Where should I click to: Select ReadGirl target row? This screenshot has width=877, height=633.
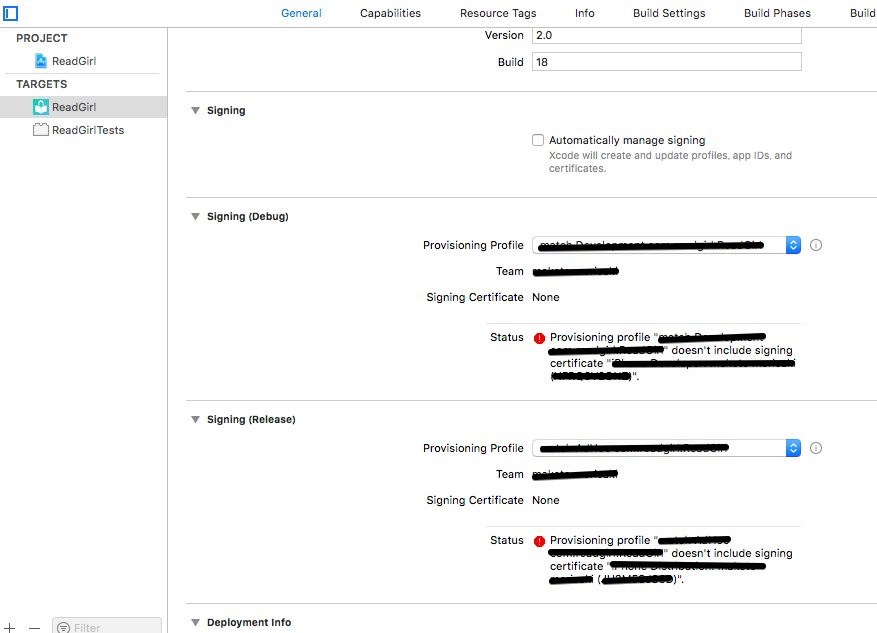point(83,107)
